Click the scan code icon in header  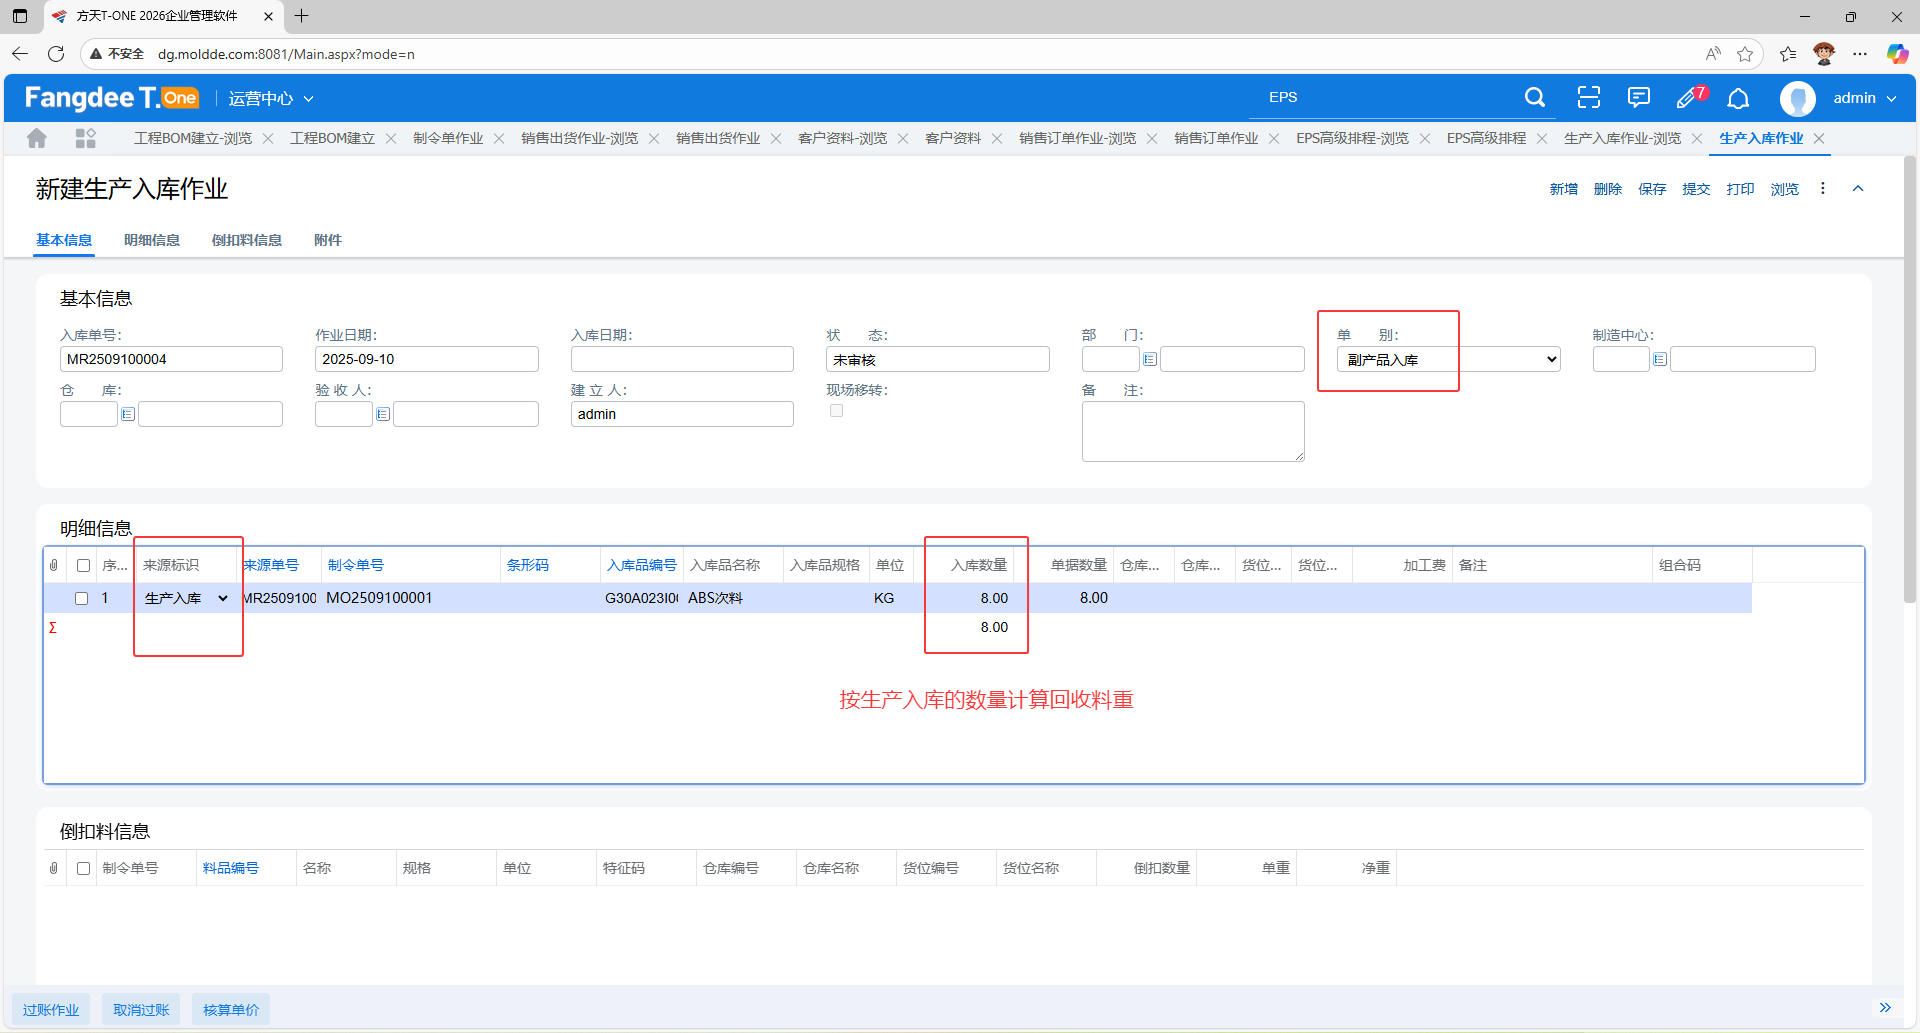click(x=1588, y=98)
